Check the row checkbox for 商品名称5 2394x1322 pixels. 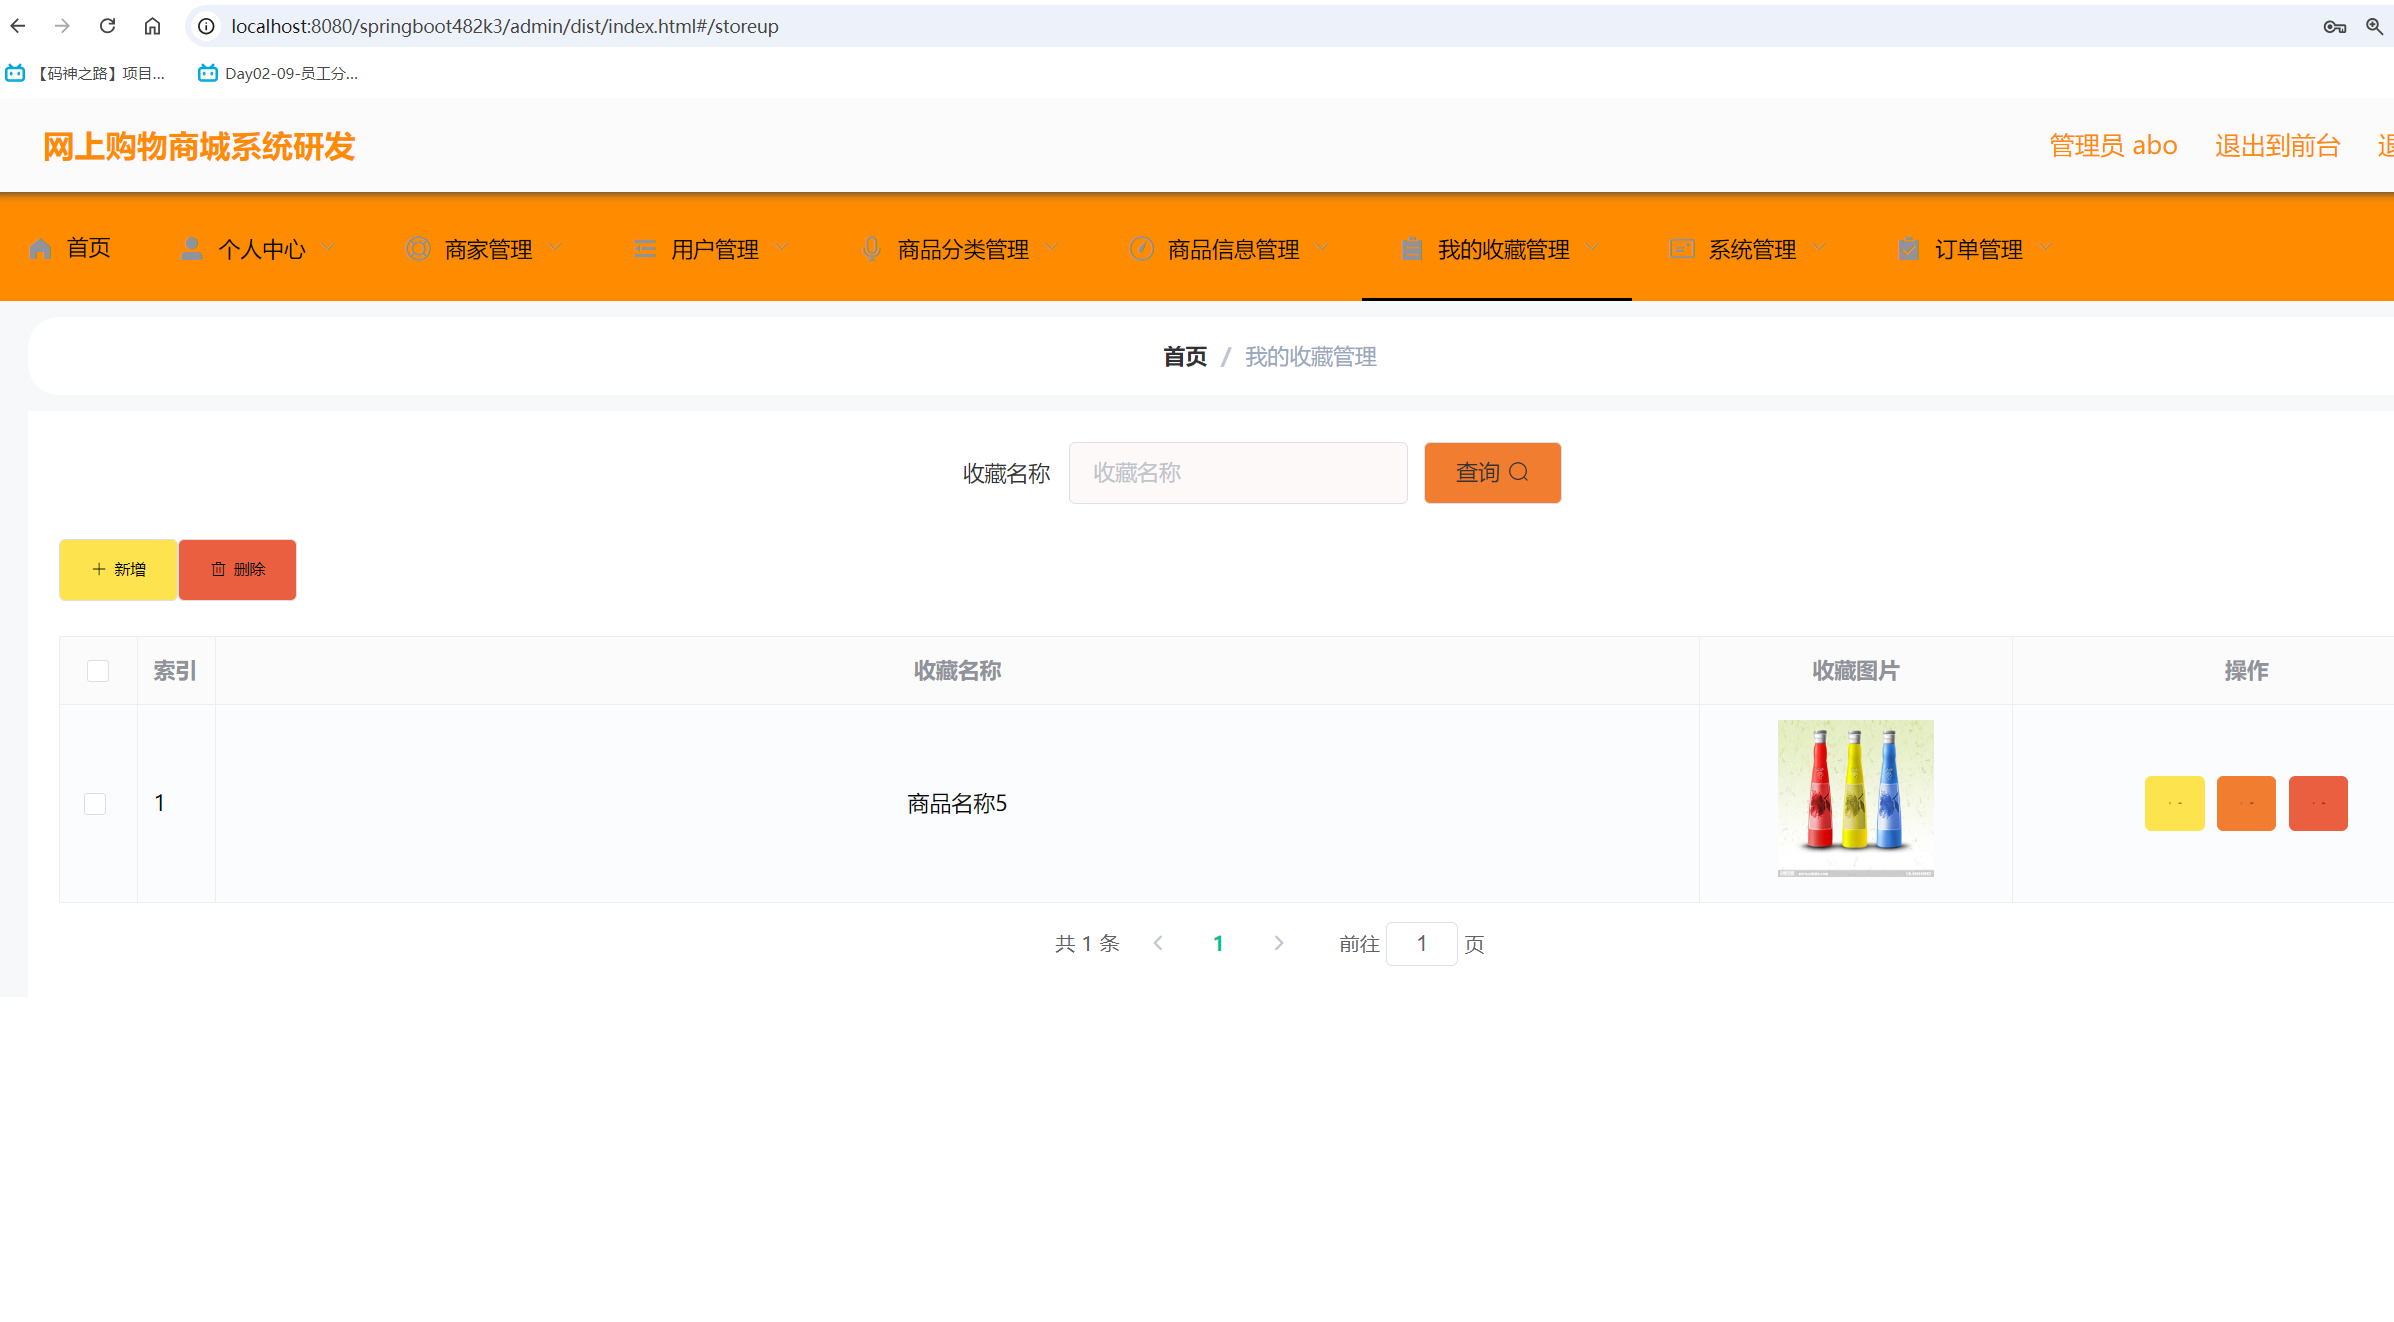pyautogui.click(x=95, y=803)
